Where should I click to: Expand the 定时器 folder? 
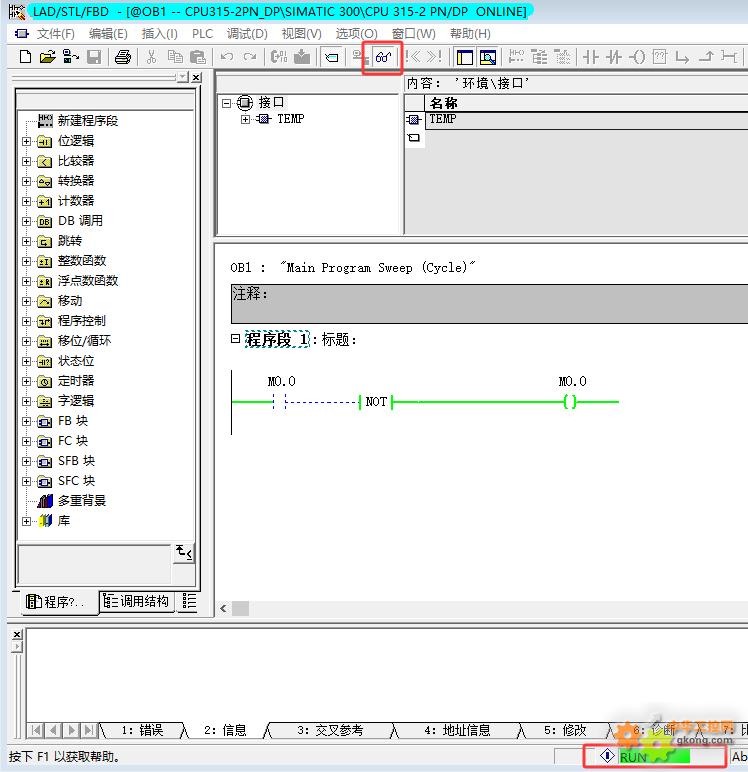tap(27, 381)
